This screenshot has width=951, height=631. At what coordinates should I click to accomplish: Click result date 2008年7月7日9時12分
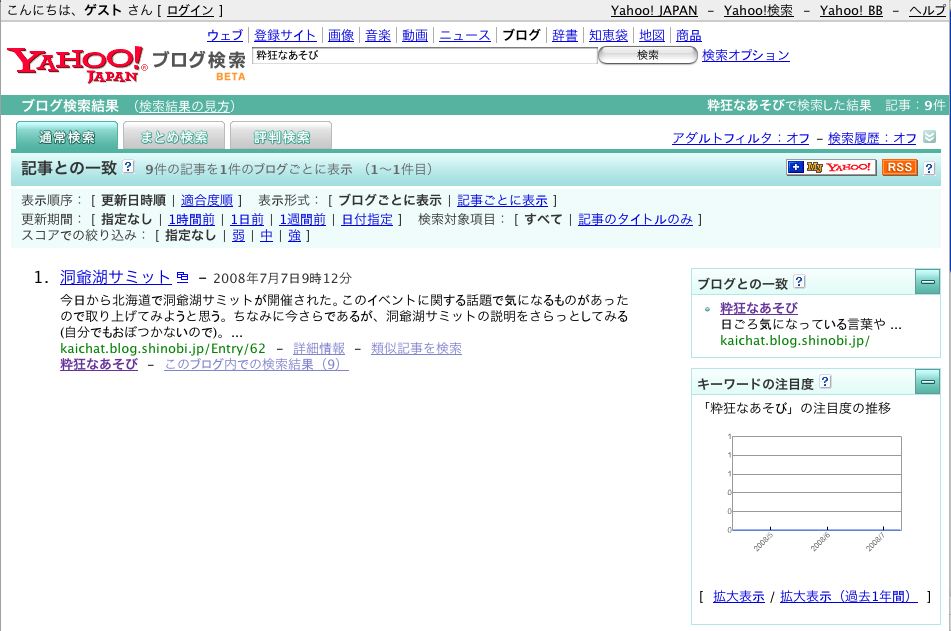282,278
